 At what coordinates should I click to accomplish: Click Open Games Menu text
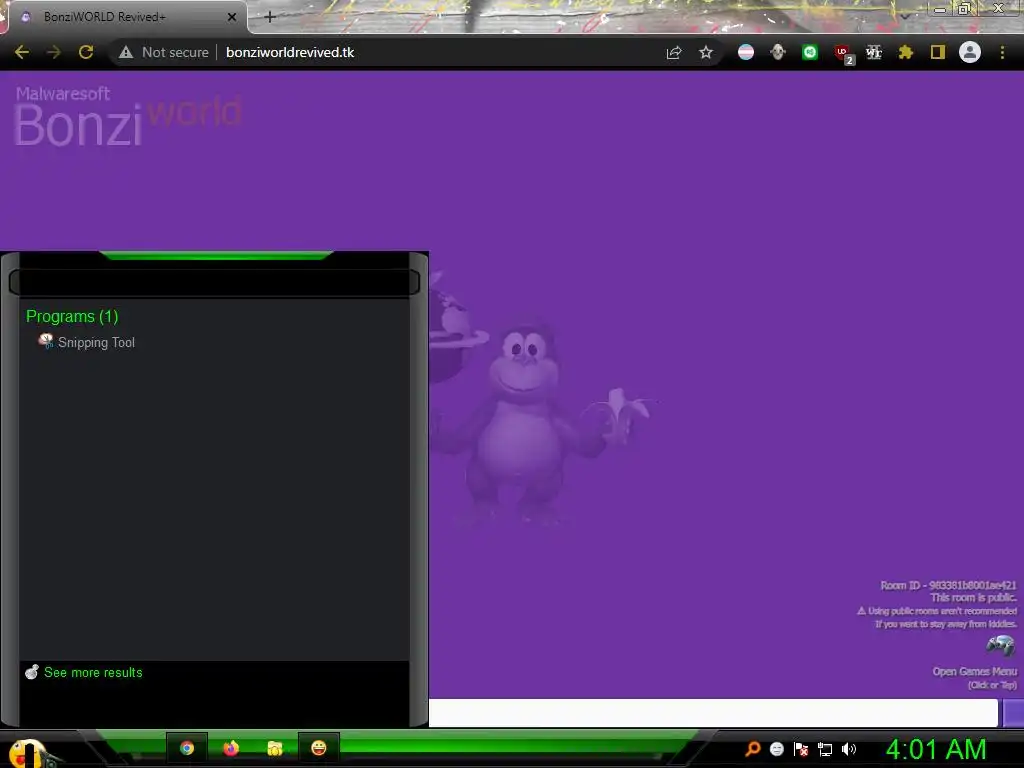pos(974,671)
